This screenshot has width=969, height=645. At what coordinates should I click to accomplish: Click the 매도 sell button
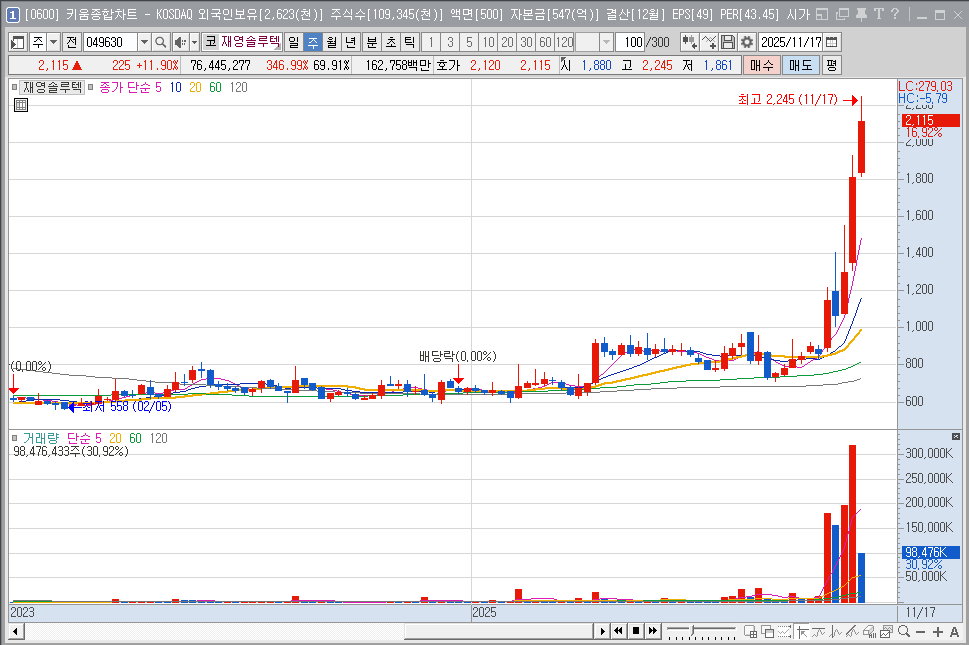[801, 65]
